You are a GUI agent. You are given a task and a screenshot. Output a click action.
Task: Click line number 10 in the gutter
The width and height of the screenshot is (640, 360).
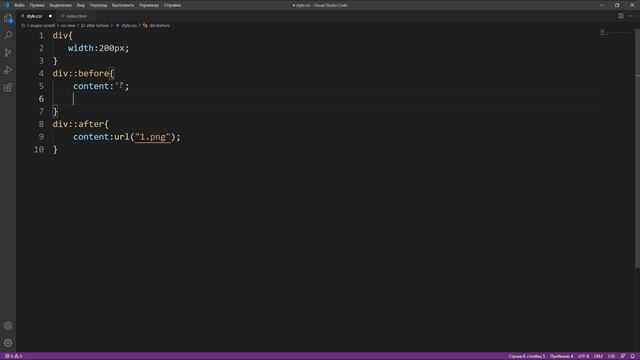[39, 149]
